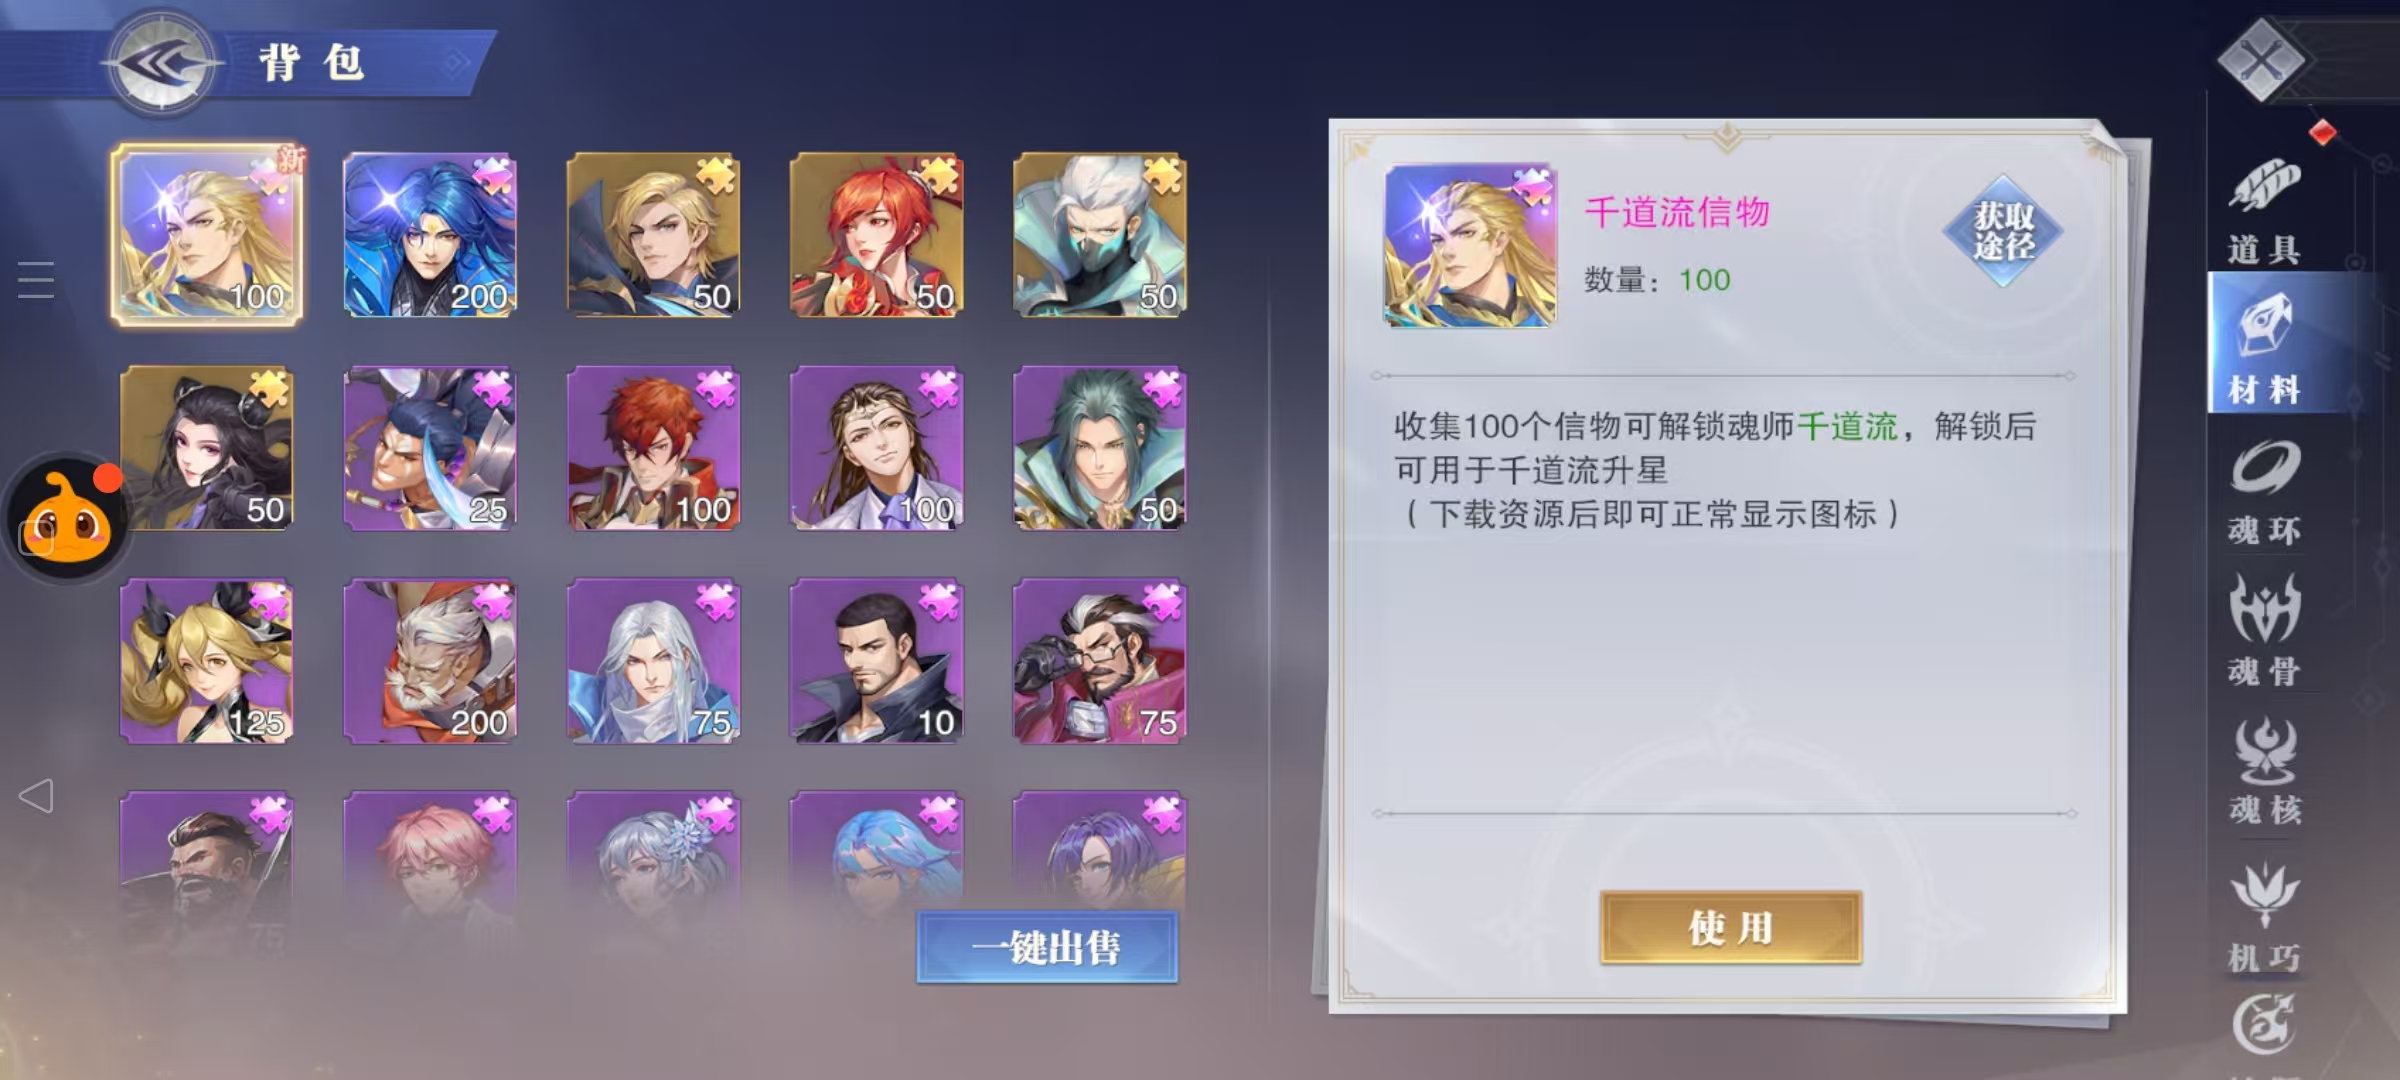
Task: Click the 获取途径 diamond button
Action: tap(2003, 231)
